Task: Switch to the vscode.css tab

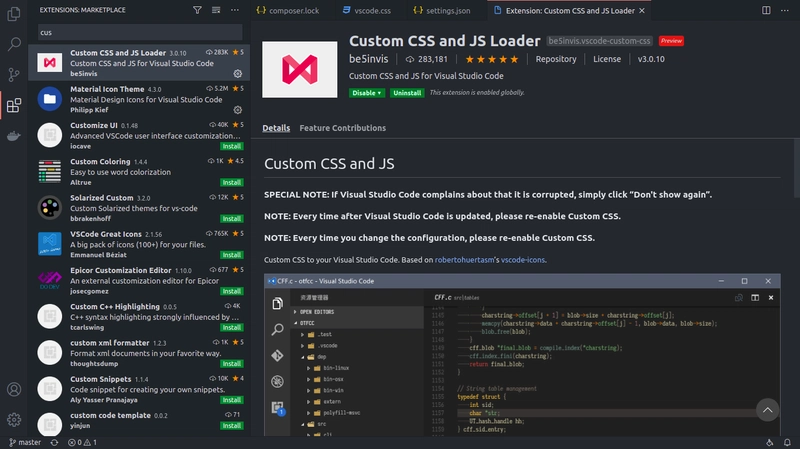Action: [366, 10]
